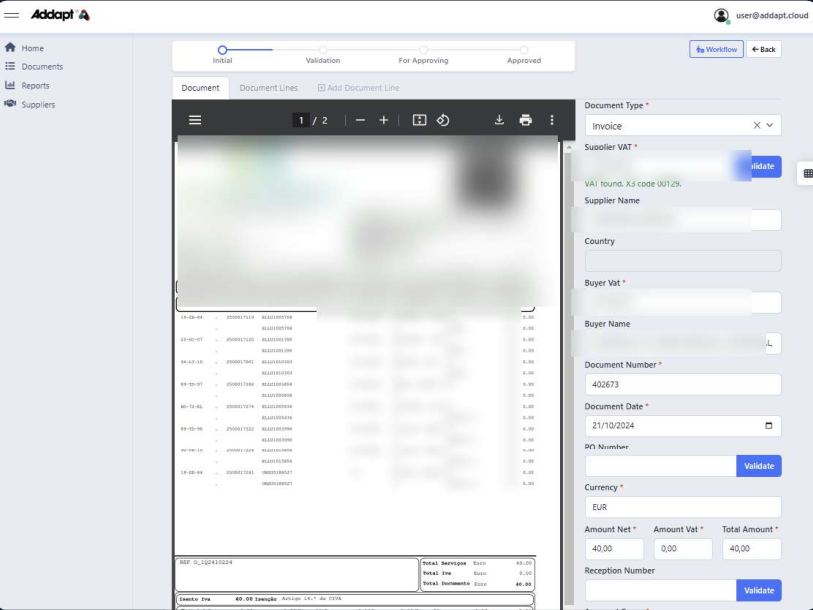Click the Back button

pos(764,49)
